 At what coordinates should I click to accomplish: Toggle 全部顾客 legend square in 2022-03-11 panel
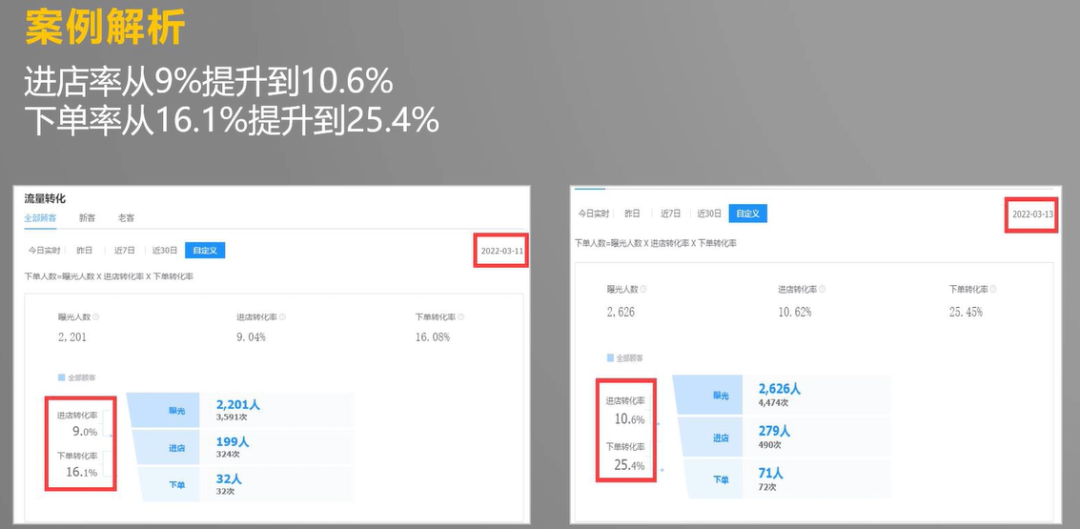pyautogui.click(x=61, y=377)
